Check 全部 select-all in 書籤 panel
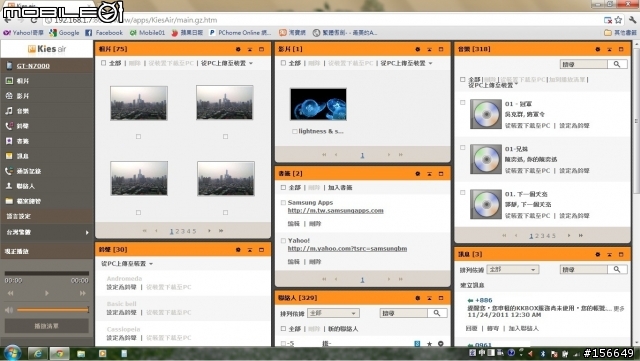The height and width of the screenshot is (361, 640). click(283, 187)
